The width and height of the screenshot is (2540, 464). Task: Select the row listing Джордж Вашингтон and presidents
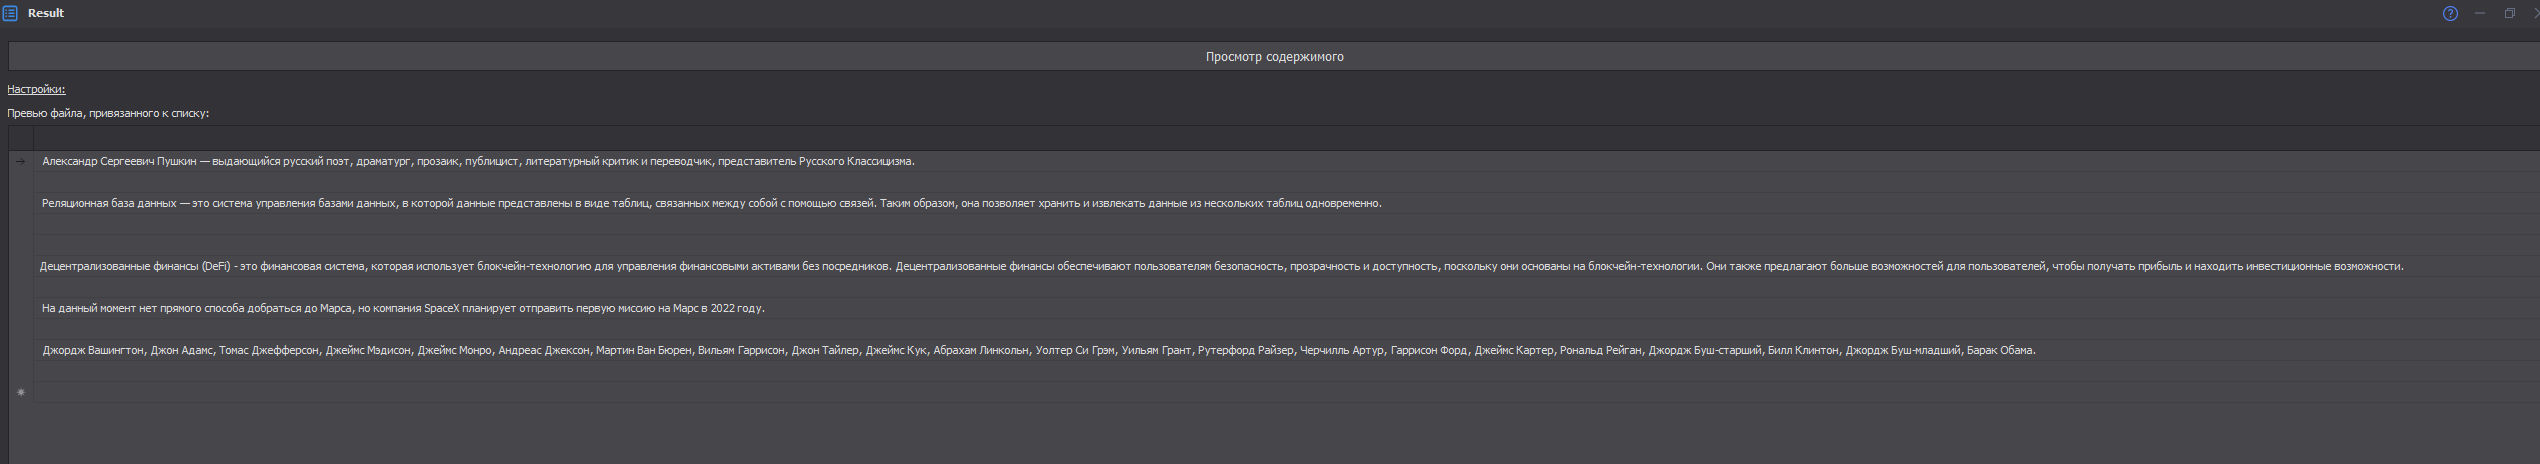pos(1038,350)
